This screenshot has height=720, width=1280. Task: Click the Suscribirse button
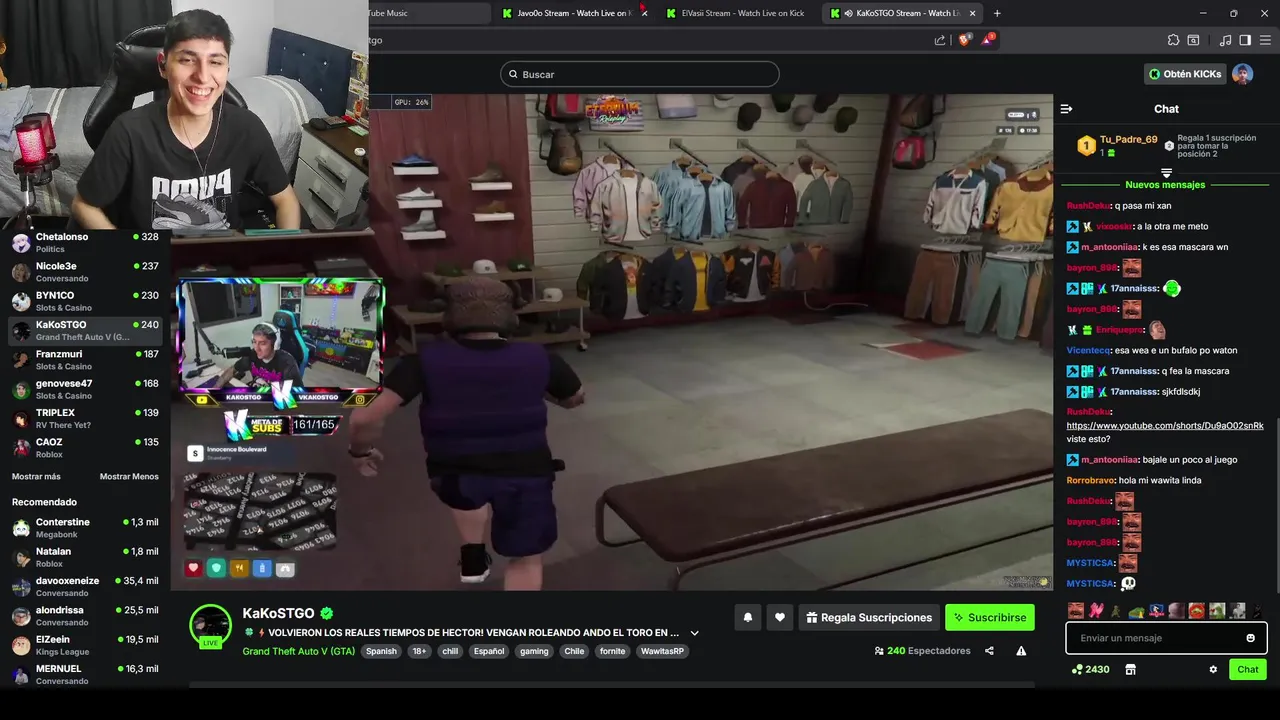coord(989,618)
